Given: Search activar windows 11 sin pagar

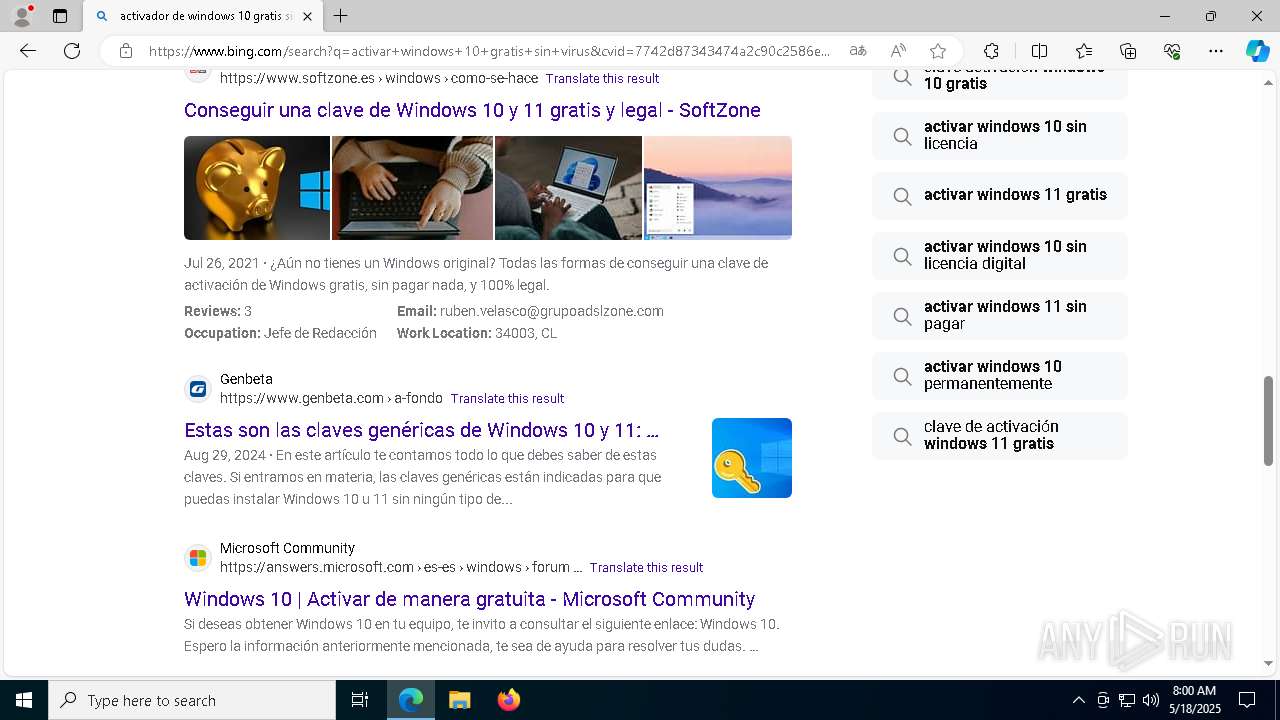Looking at the screenshot, I should click(1000, 315).
